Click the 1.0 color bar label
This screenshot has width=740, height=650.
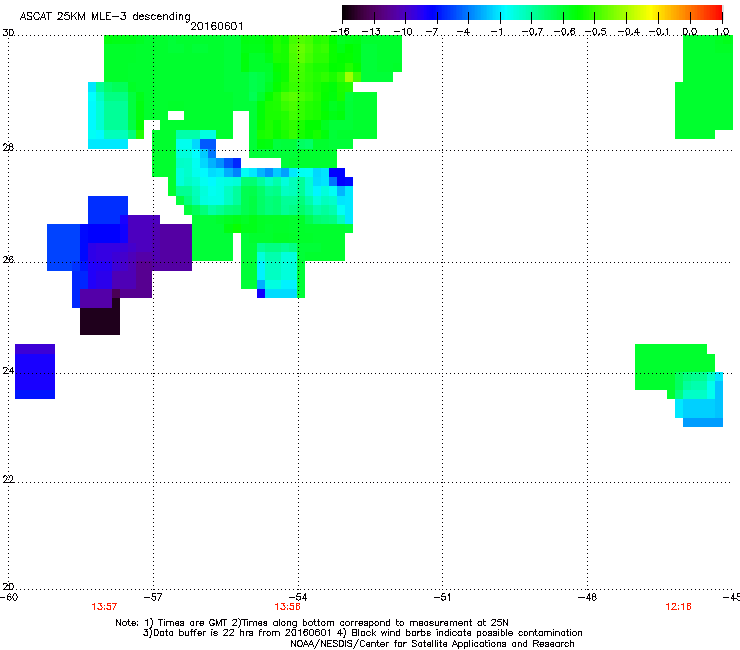pyautogui.click(x=722, y=32)
